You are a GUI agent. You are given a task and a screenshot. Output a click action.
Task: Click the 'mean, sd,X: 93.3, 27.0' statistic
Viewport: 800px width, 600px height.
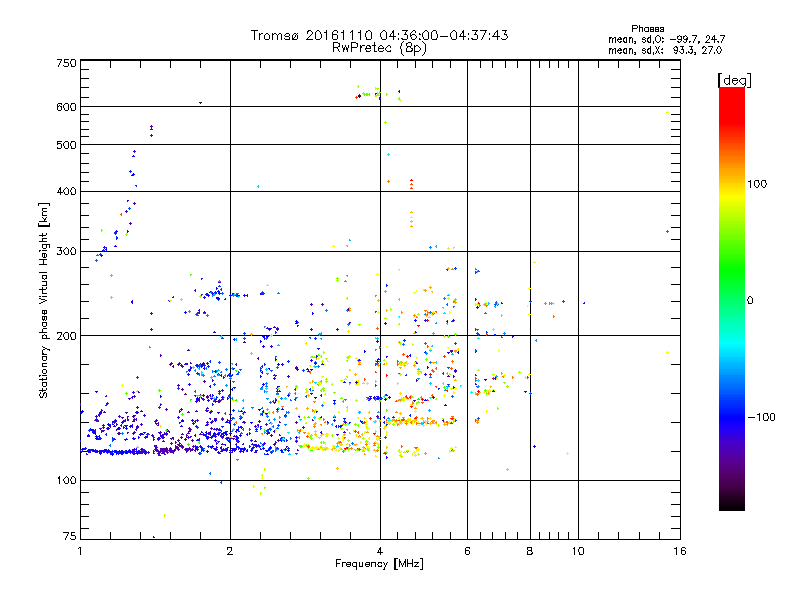pos(665,50)
